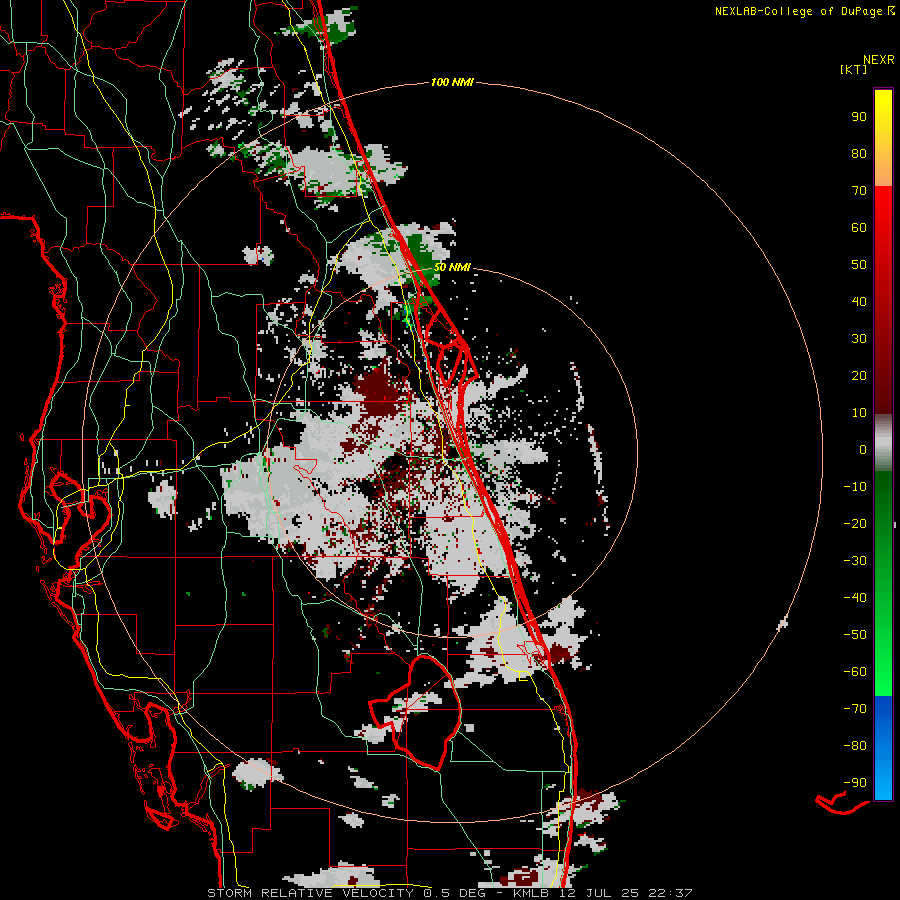Screen dimensions: 900x900
Task: Select the 100 NMI range ring label
Action: [452, 82]
